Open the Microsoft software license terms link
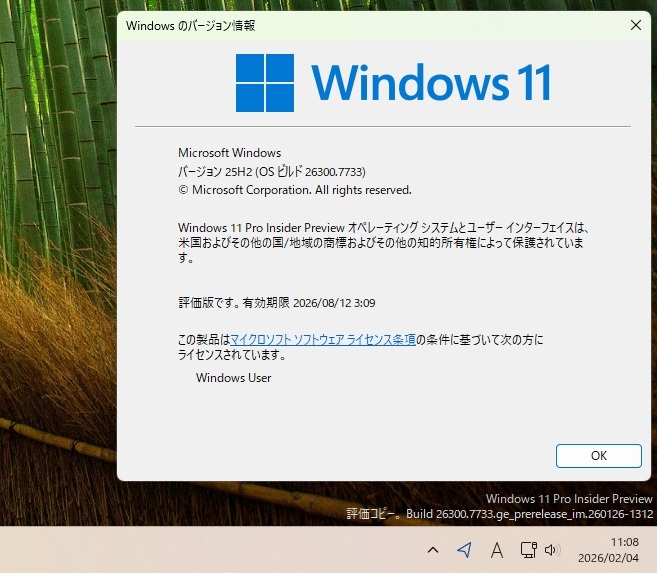 [323, 339]
